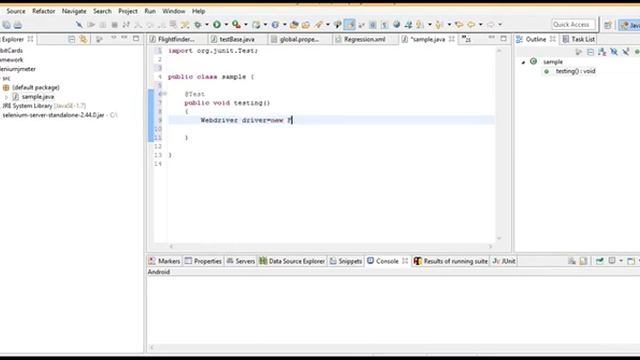Open the Run menu
This screenshot has width=640, height=360.
pos(150,11)
